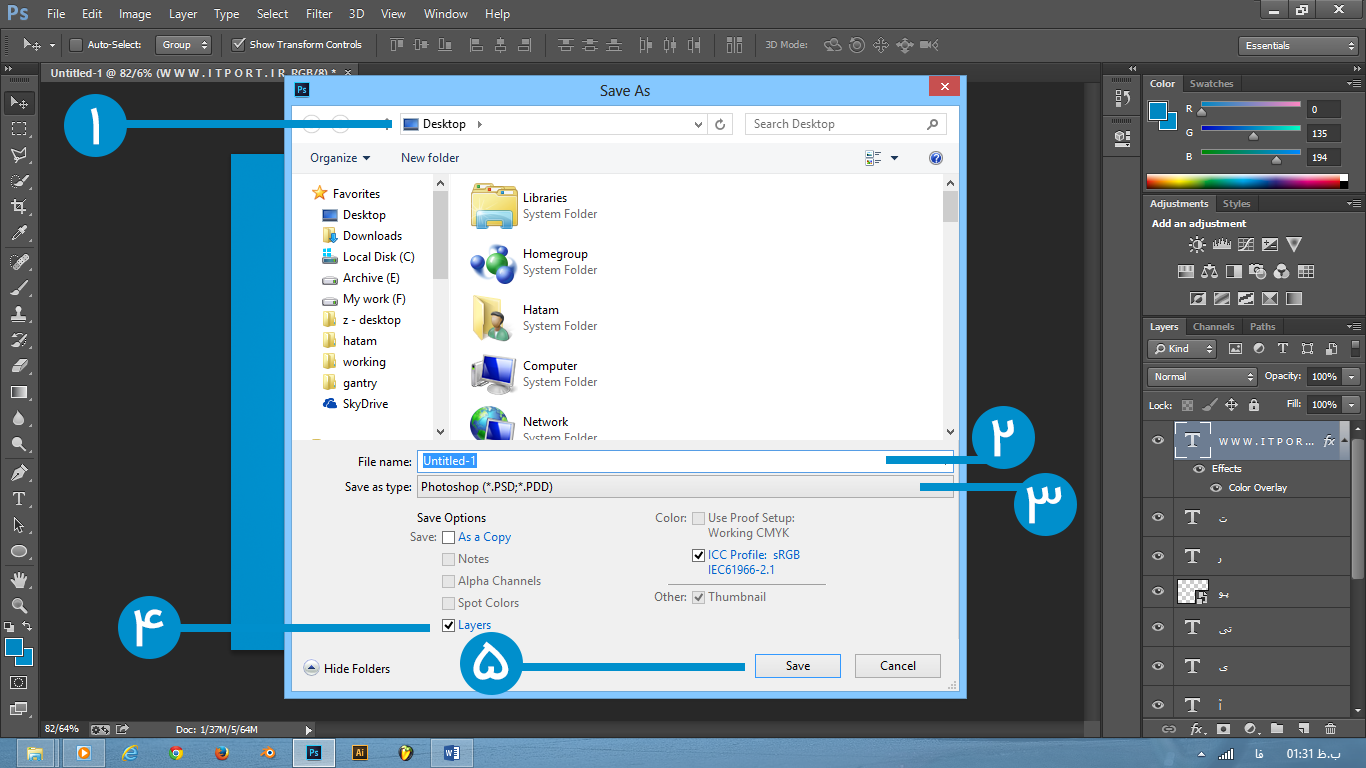Add a Photo Filter adjustment
1366x768 pixels.
(1258, 271)
